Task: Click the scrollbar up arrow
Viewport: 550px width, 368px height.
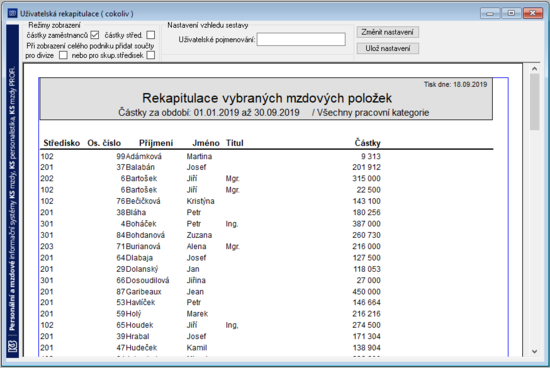Action: (x=534, y=69)
